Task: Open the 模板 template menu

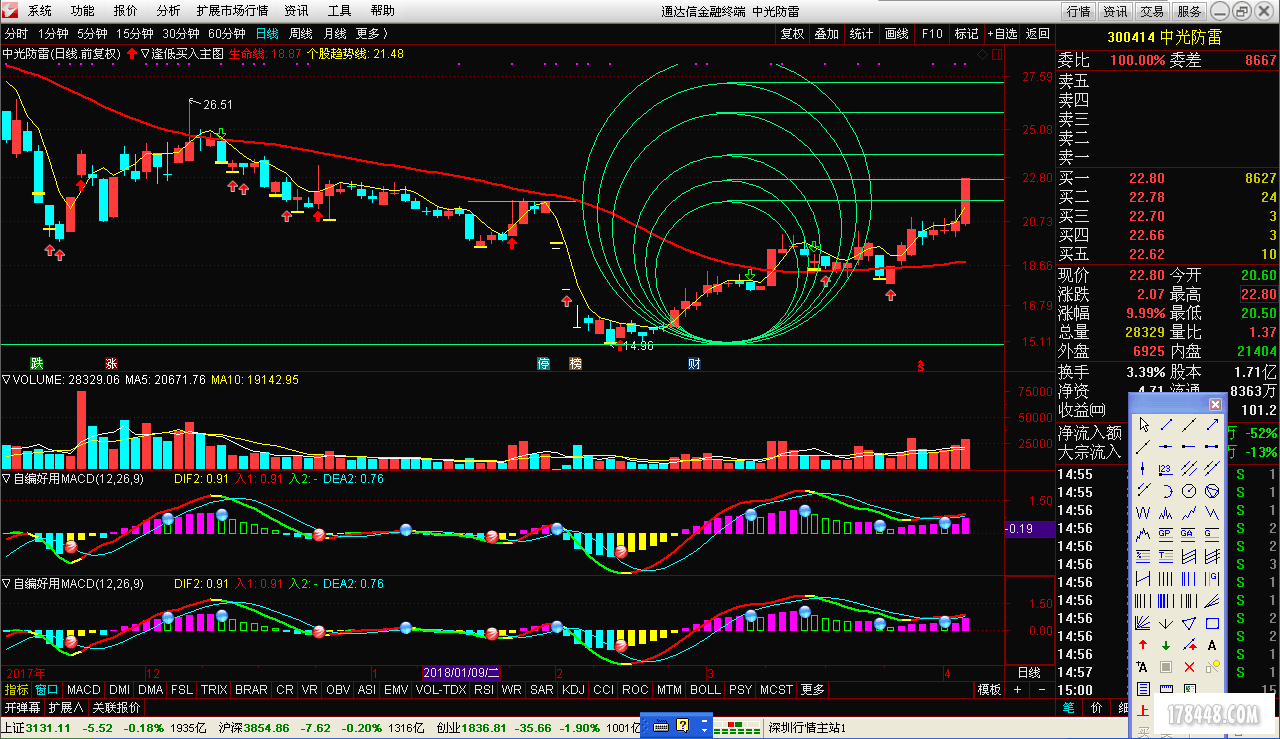Action: click(989, 690)
